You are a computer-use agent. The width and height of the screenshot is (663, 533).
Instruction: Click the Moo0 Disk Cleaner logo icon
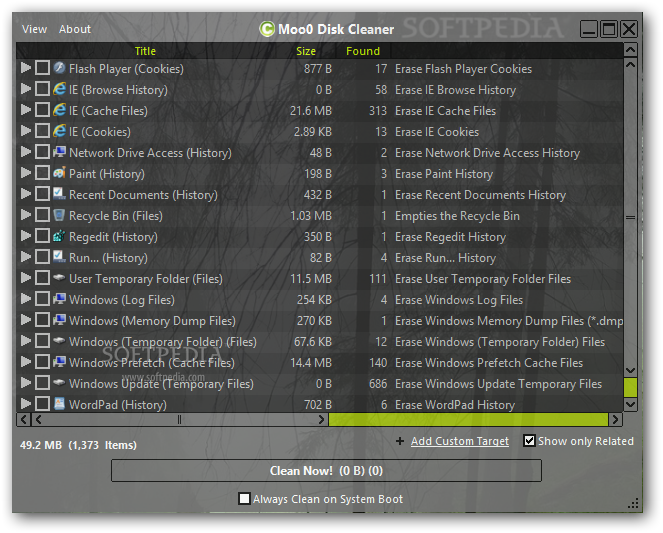pos(267,29)
